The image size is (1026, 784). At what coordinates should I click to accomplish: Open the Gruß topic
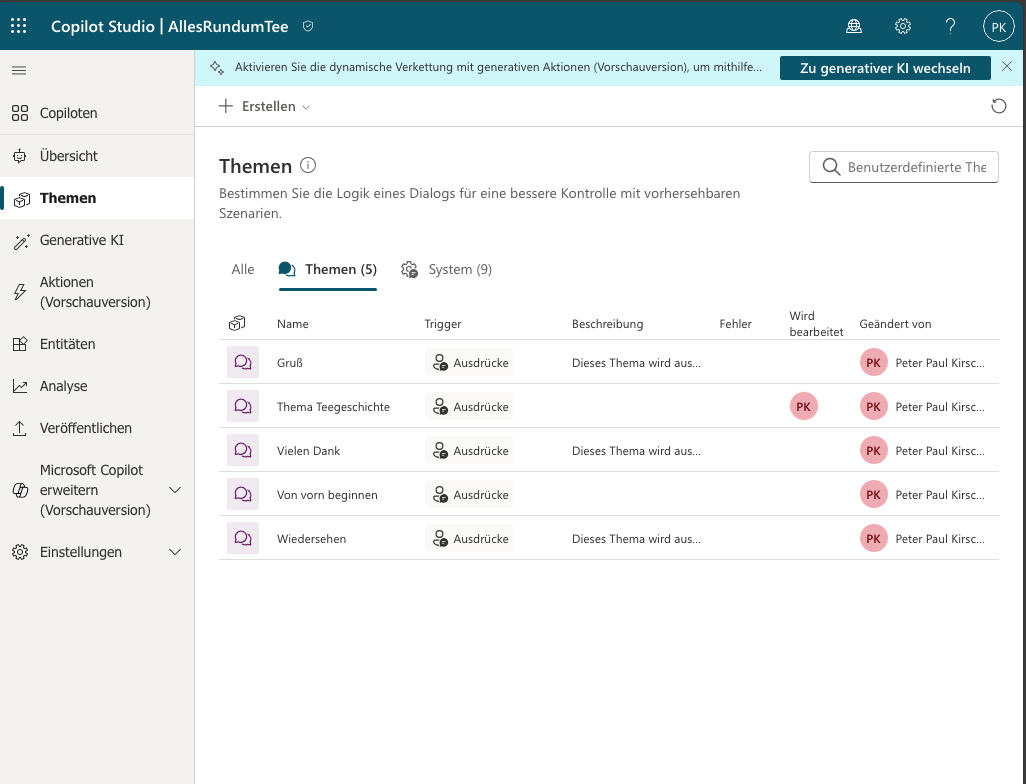[x=290, y=363]
